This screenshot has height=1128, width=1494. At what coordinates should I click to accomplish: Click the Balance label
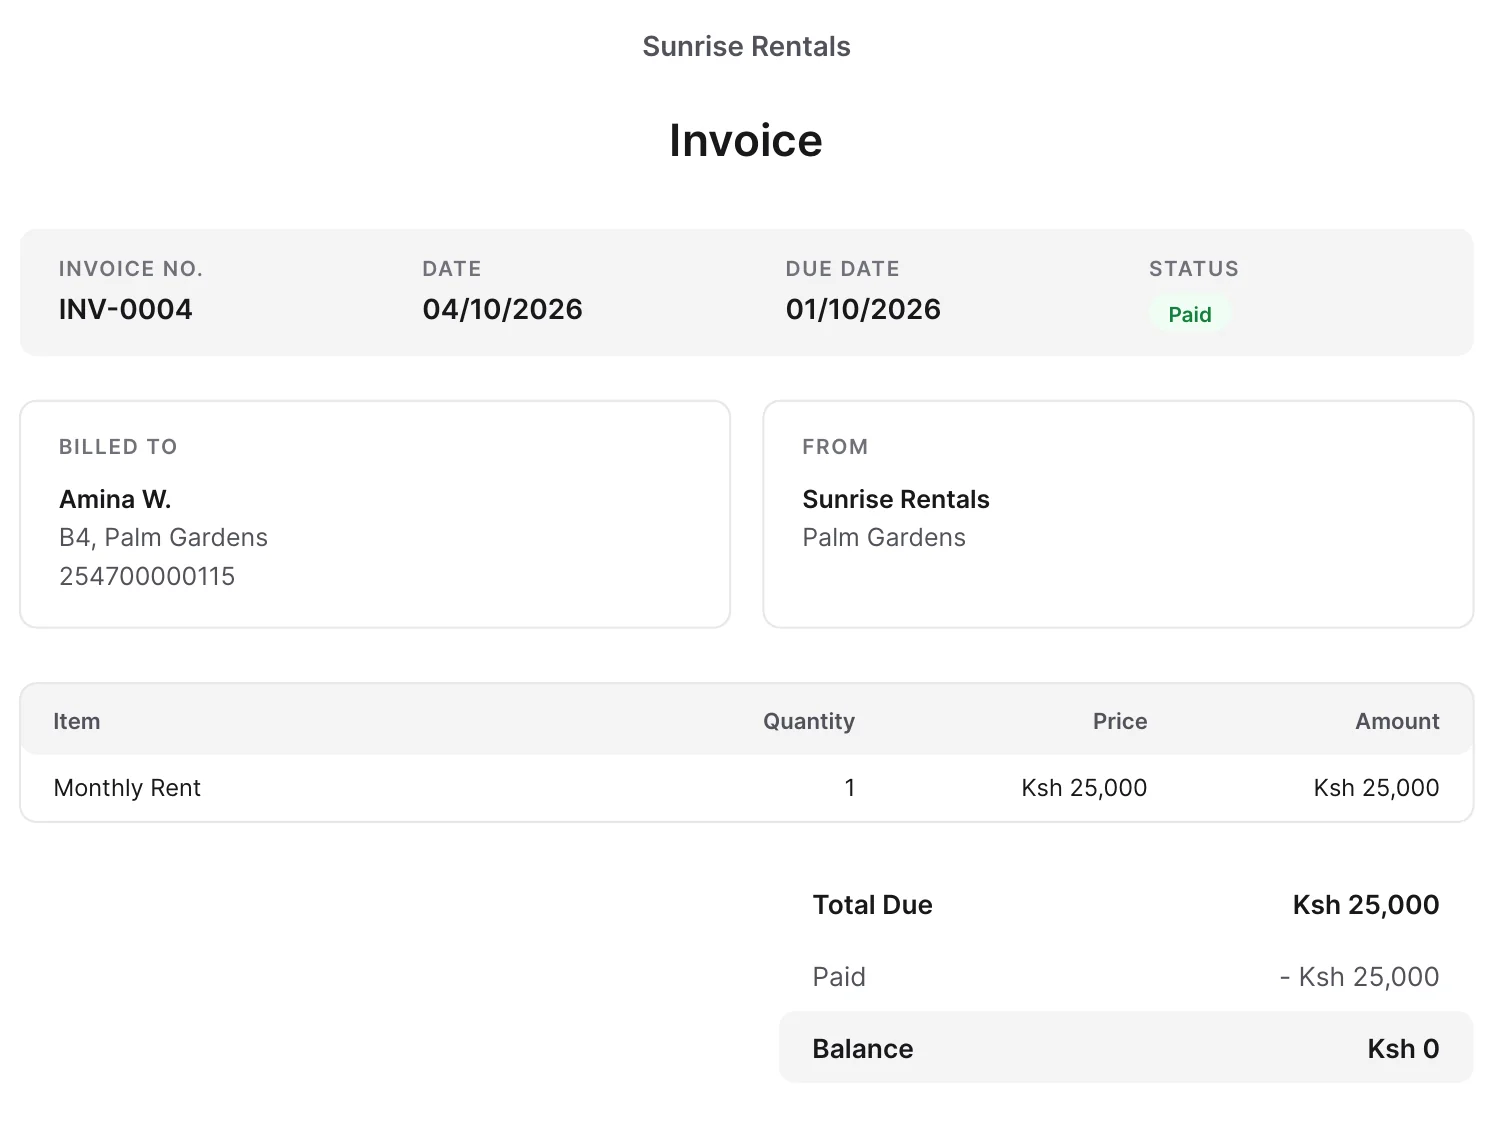pos(863,1048)
